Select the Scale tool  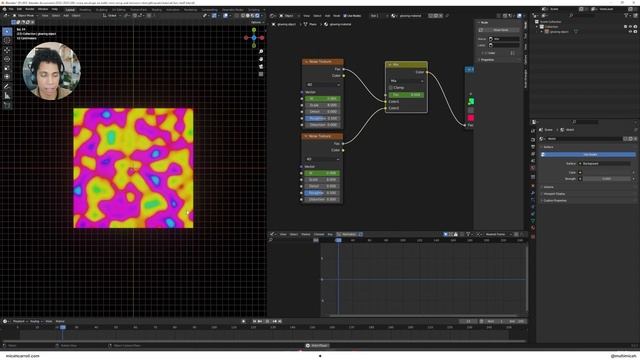point(7,68)
